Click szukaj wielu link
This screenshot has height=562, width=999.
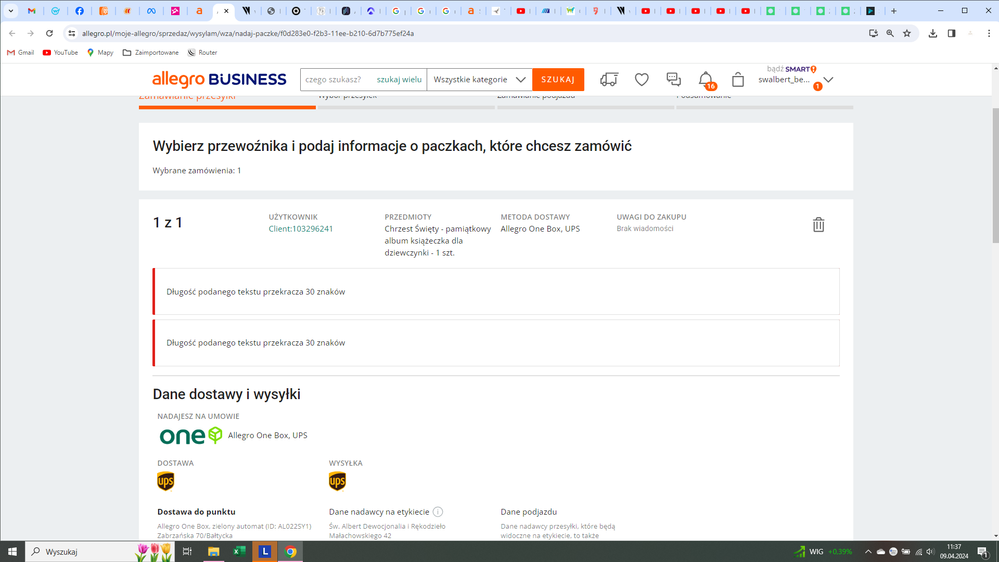coord(399,80)
